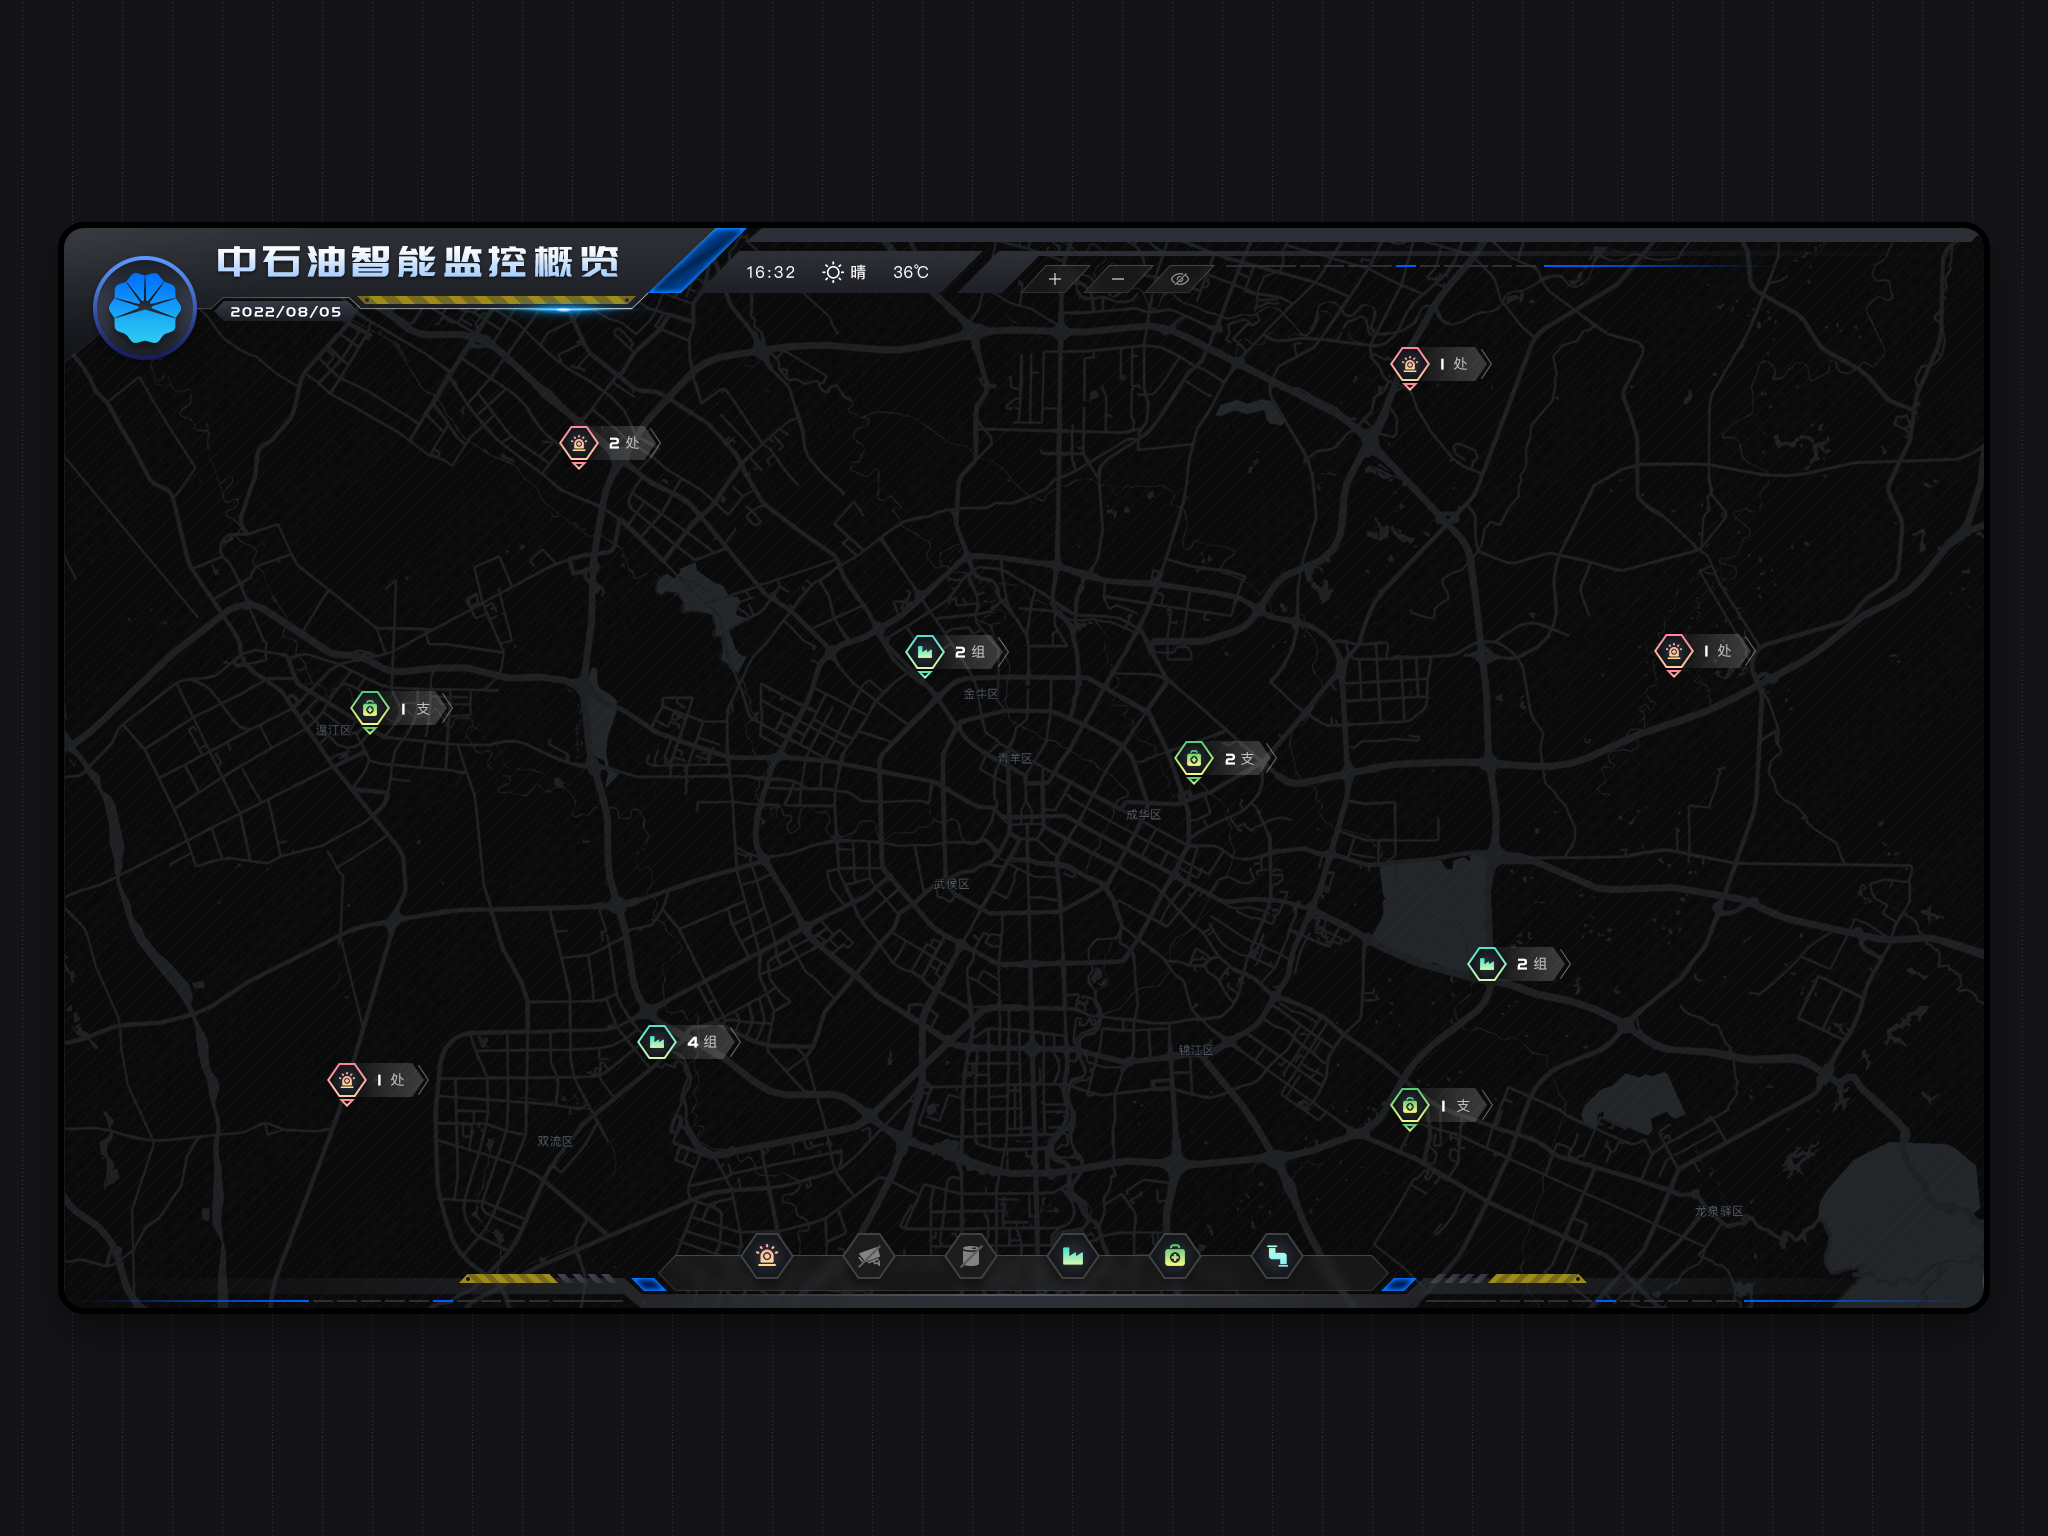Click the zoom out minus button
Viewport: 2048px width, 1536px height.
[1117, 279]
